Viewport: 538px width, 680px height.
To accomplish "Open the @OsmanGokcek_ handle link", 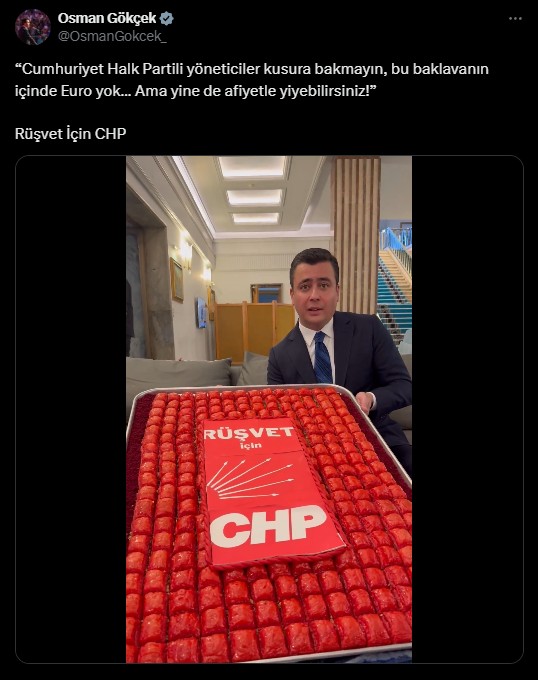I will (x=112, y=36).
